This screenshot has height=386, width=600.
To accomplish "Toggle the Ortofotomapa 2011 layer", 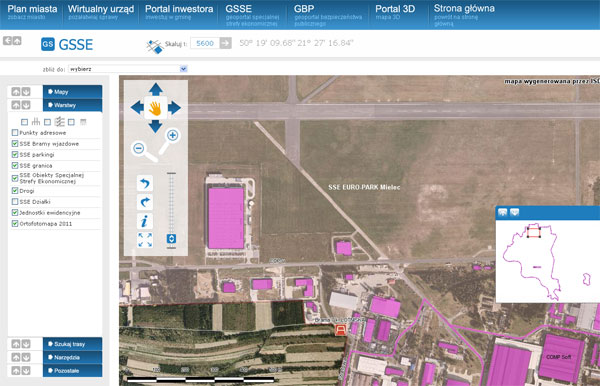I will [x=15, y=223].
